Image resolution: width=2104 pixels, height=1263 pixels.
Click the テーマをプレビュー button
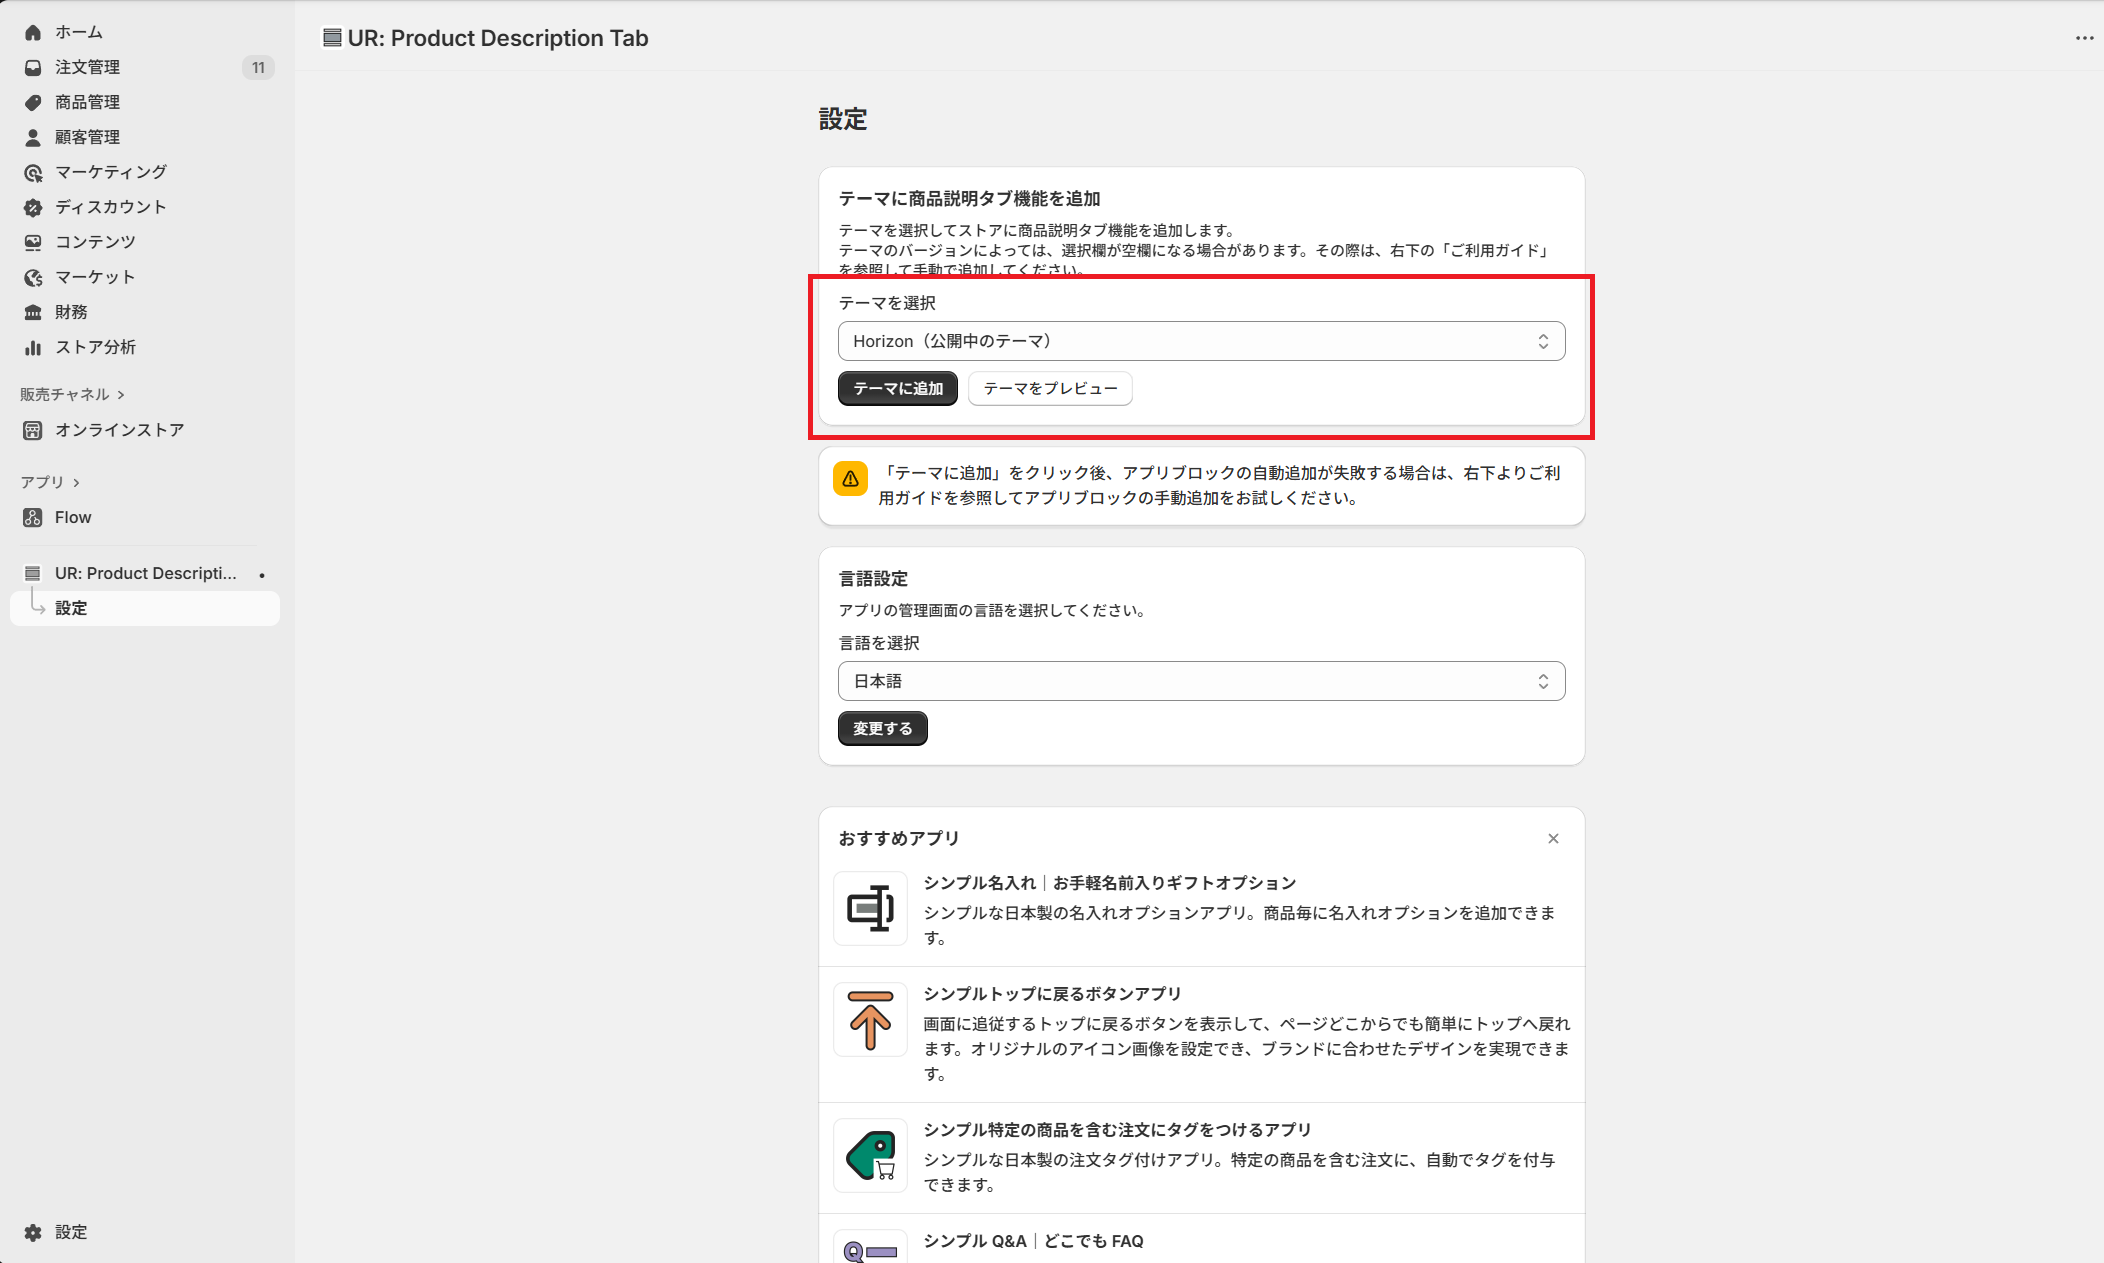[1049, 388]
